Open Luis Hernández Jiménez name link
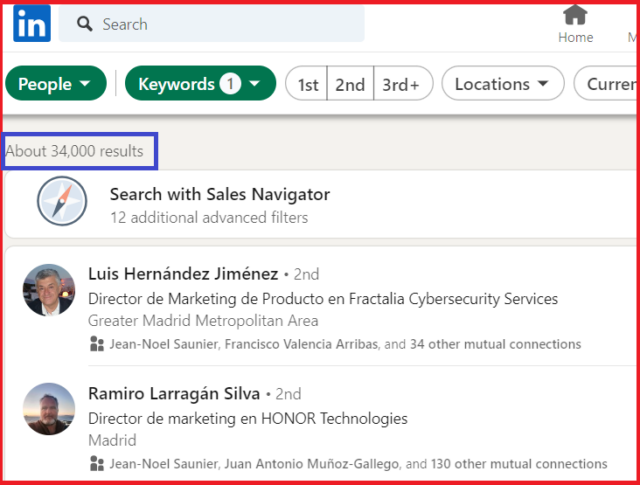The image size is (640, 485). tap(183, 274)
